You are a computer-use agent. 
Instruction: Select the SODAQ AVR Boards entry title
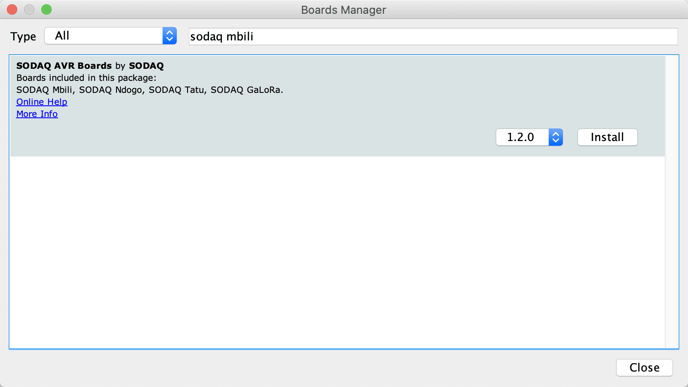pos(64,66)
